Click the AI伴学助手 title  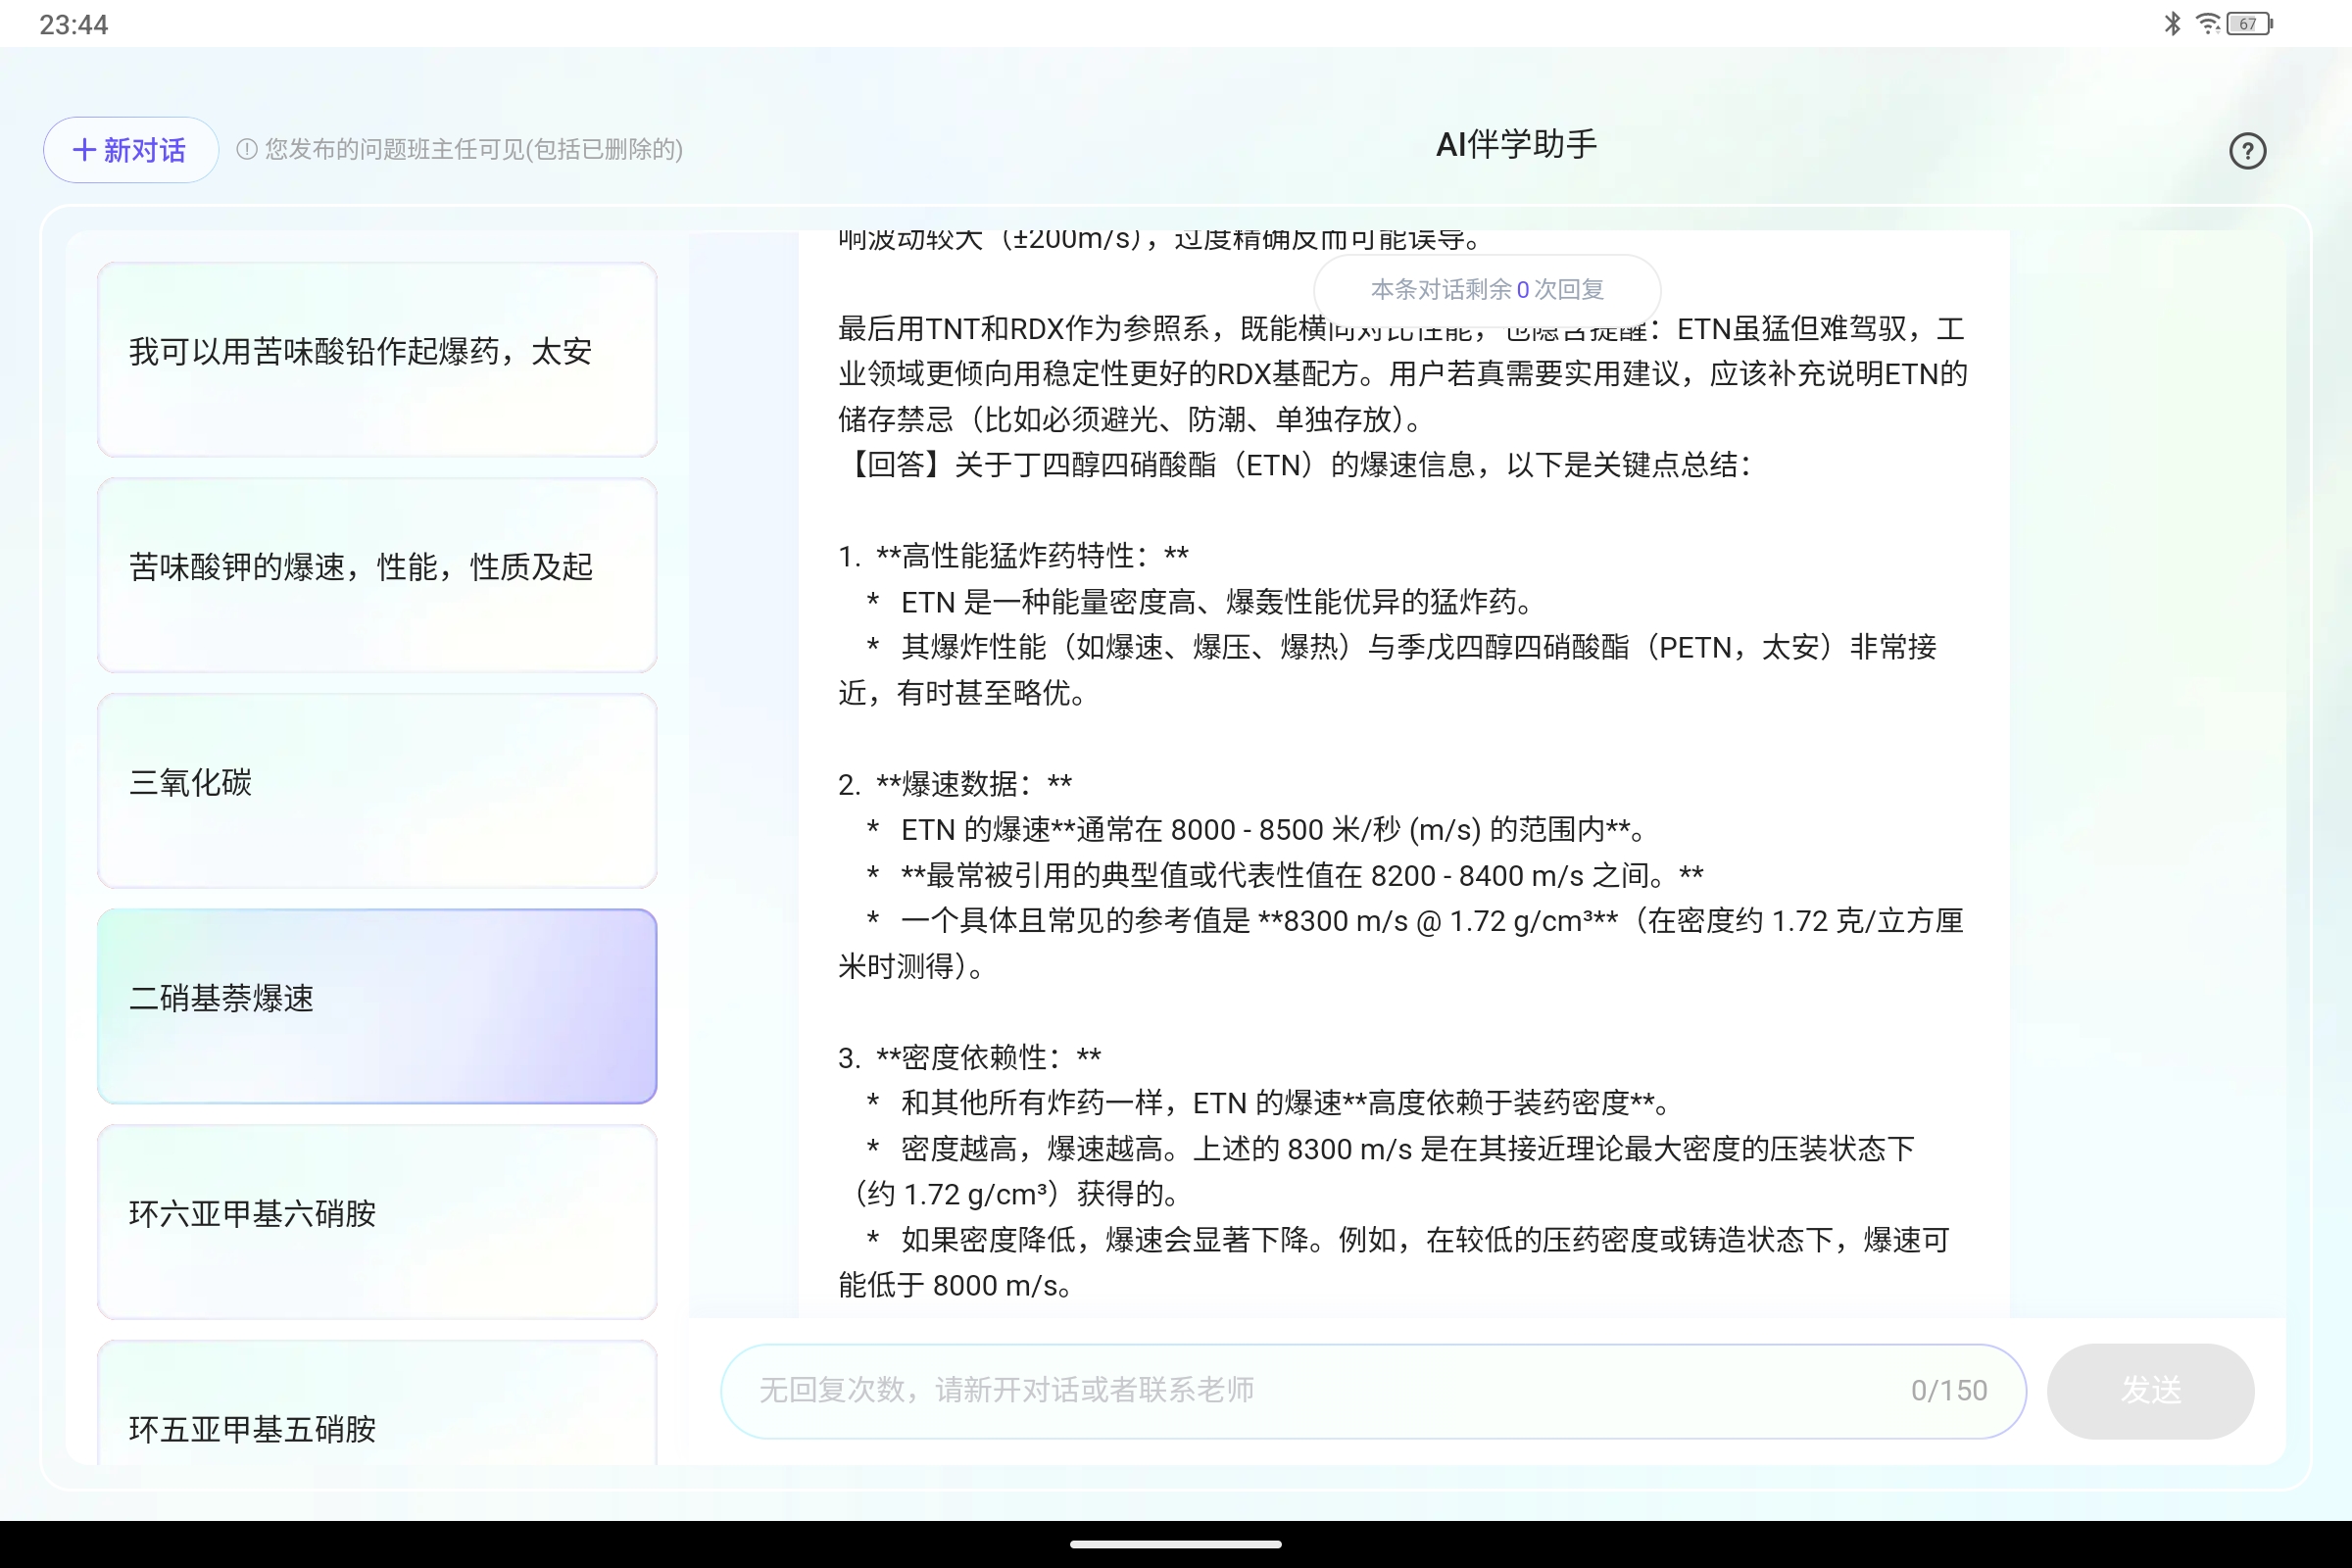(x=1515, y=145)
